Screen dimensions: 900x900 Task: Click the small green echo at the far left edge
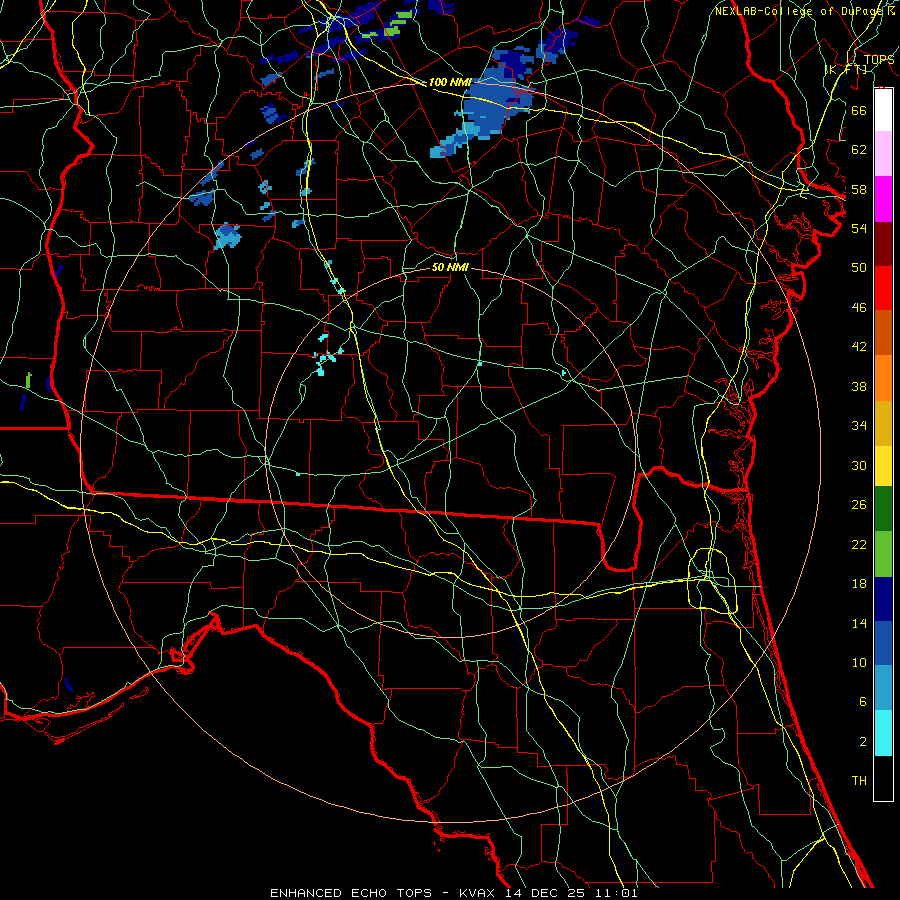click(28, 380)
